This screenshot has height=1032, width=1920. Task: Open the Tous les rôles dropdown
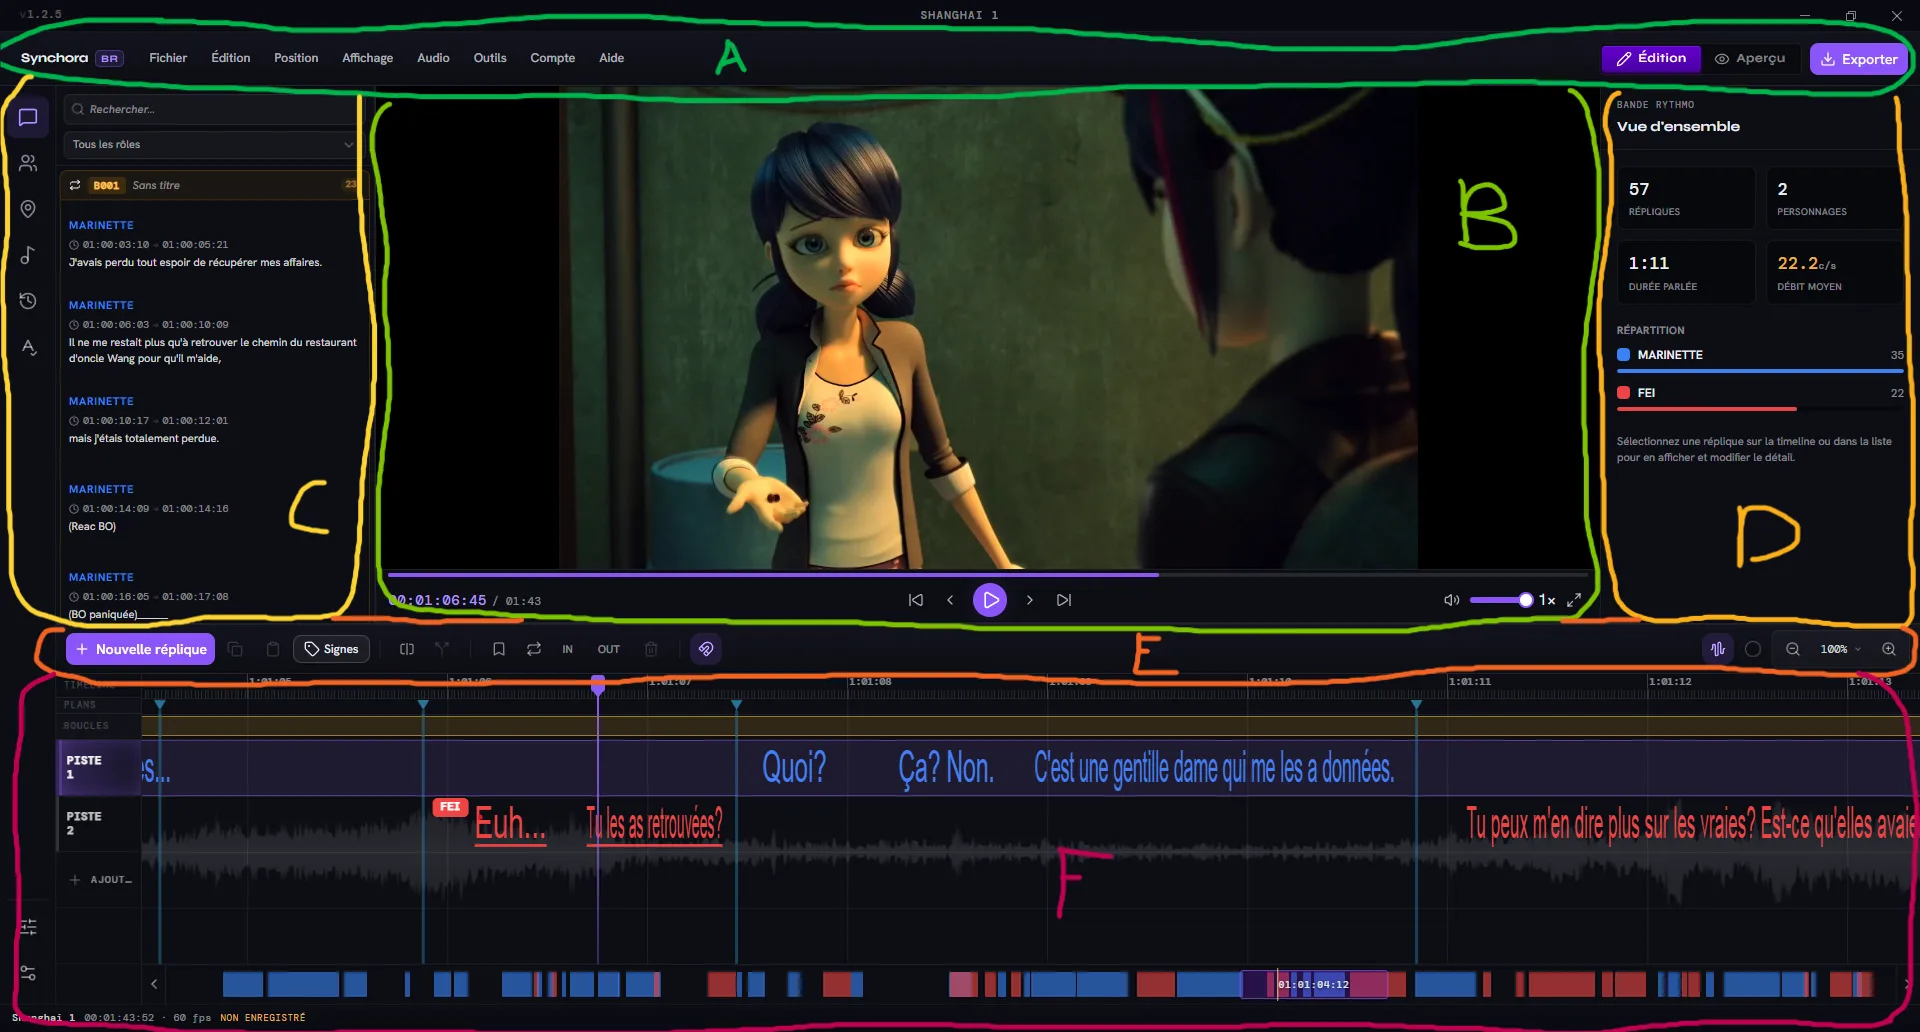point(212,144)
